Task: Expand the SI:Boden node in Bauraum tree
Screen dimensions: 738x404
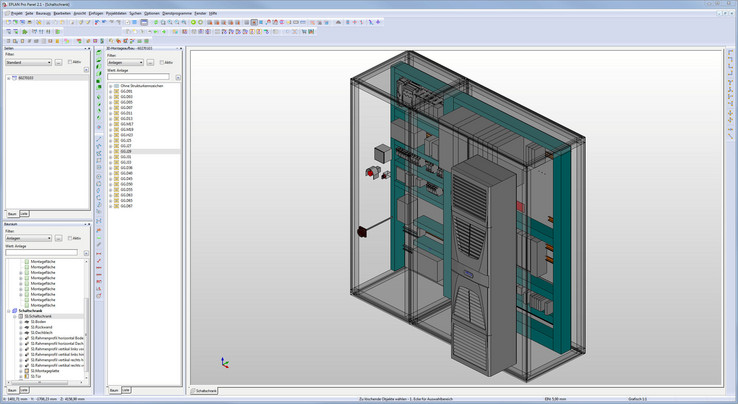Action: (x=21, y=321)
